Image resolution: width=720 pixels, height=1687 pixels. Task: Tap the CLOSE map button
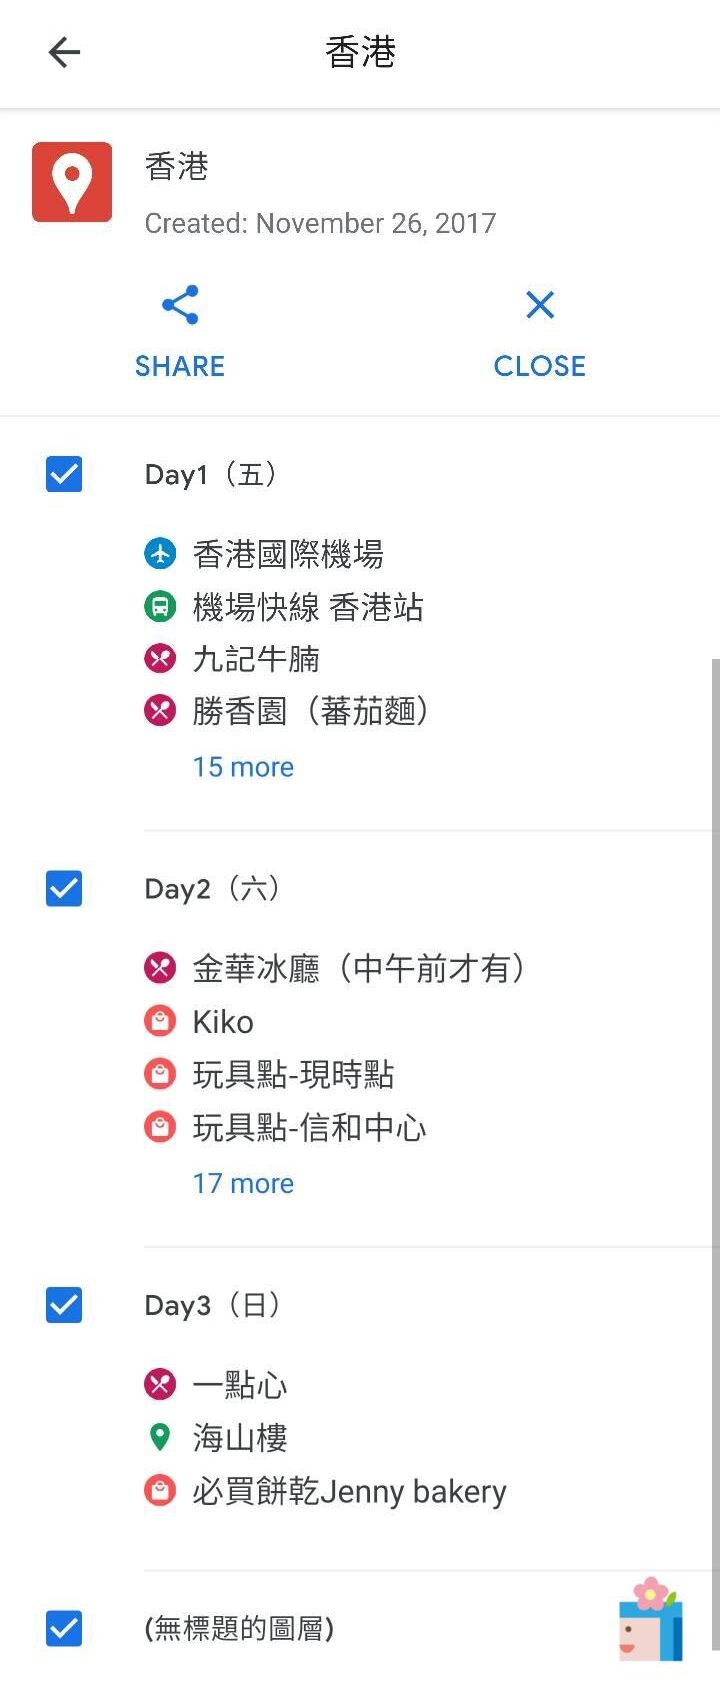(x=540, y=335)
